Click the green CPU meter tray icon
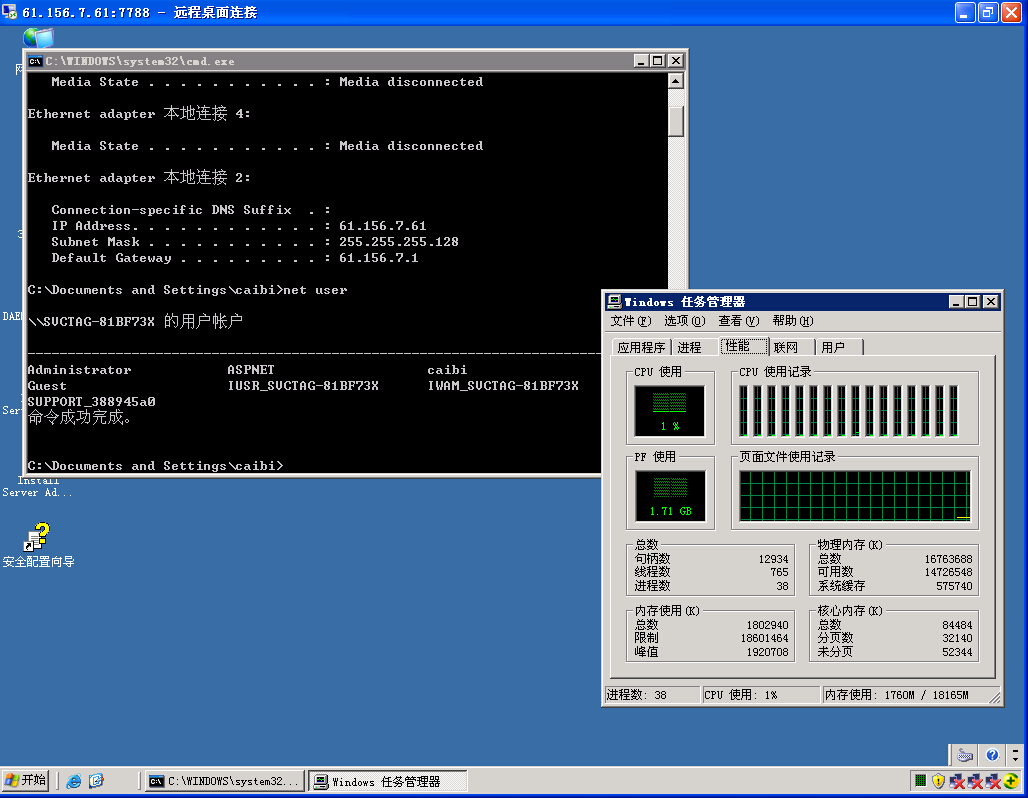Viewport: 1028px width, 798px height. pyautogui.click(x=920, y=780)
